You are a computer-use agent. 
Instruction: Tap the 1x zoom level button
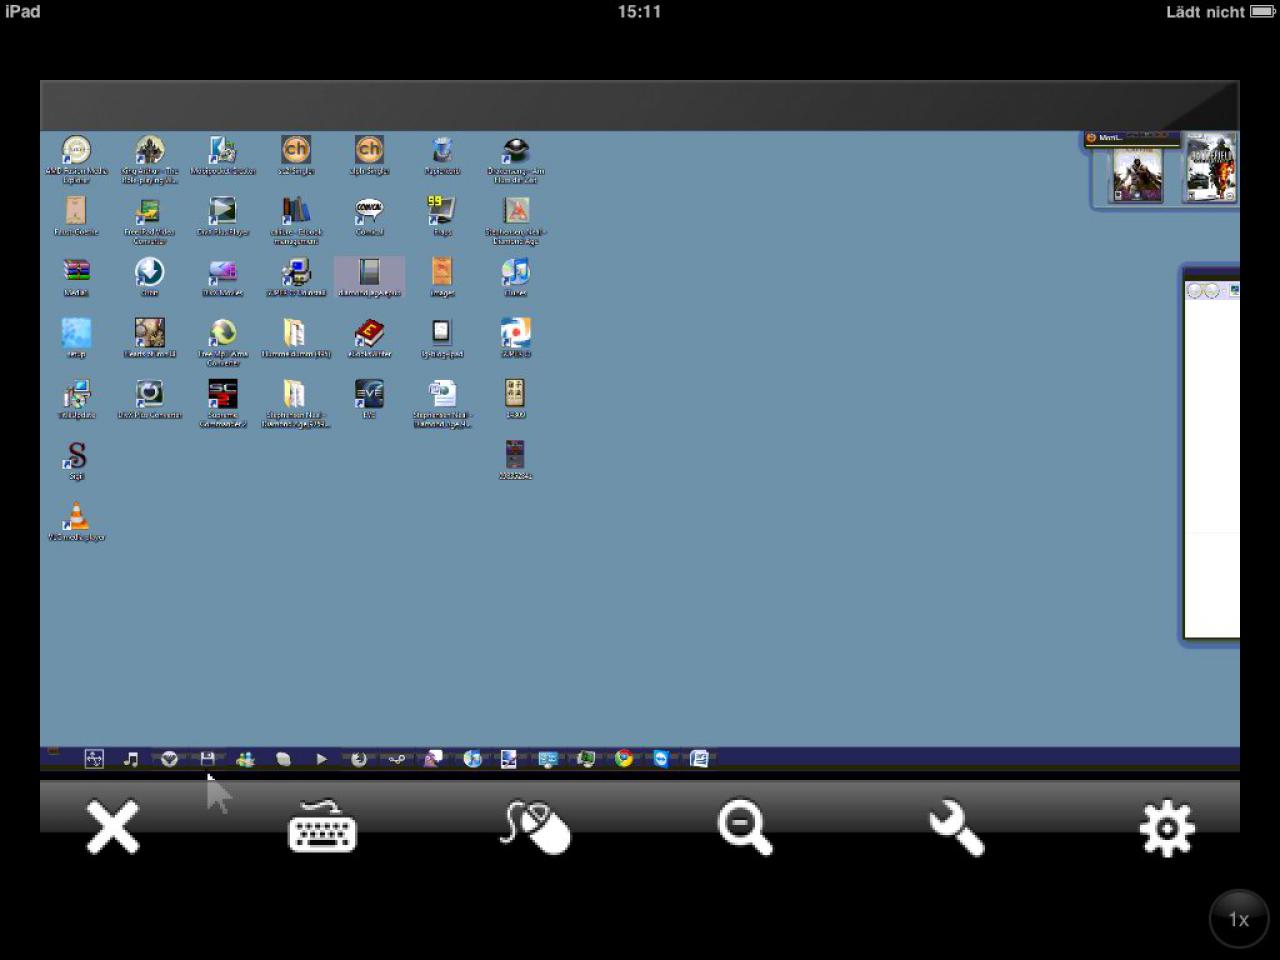pos(1239,919)
